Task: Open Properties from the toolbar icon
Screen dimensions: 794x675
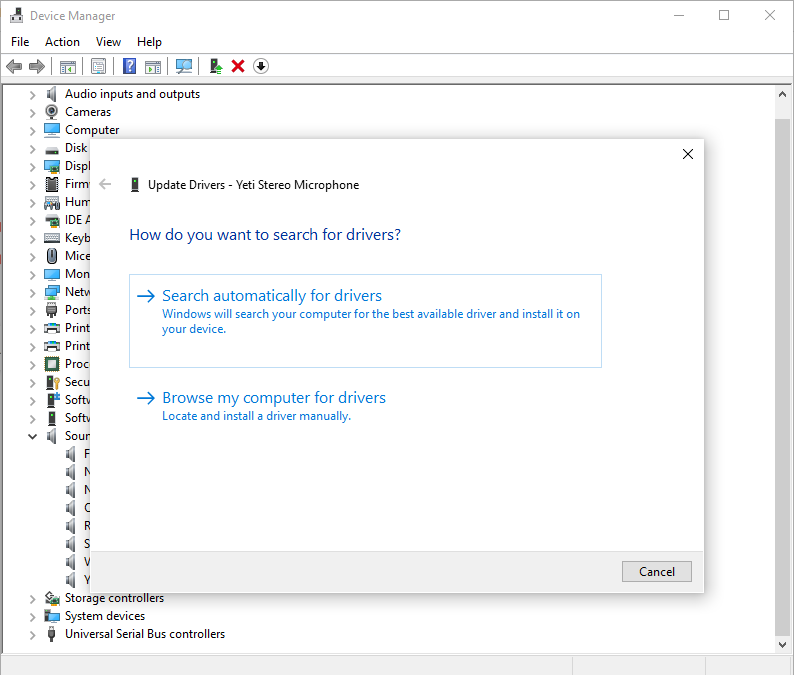Action: (x=98, y=66)
